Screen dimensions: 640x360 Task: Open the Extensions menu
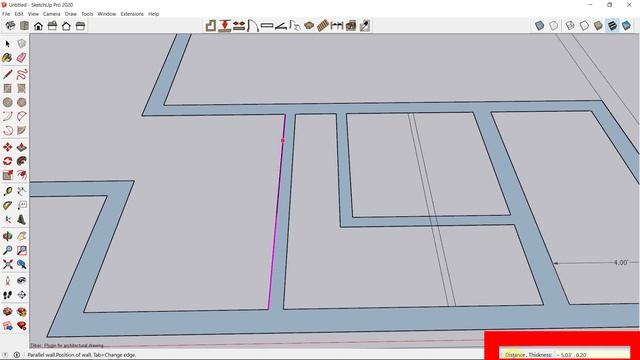[x=132, y=14]
